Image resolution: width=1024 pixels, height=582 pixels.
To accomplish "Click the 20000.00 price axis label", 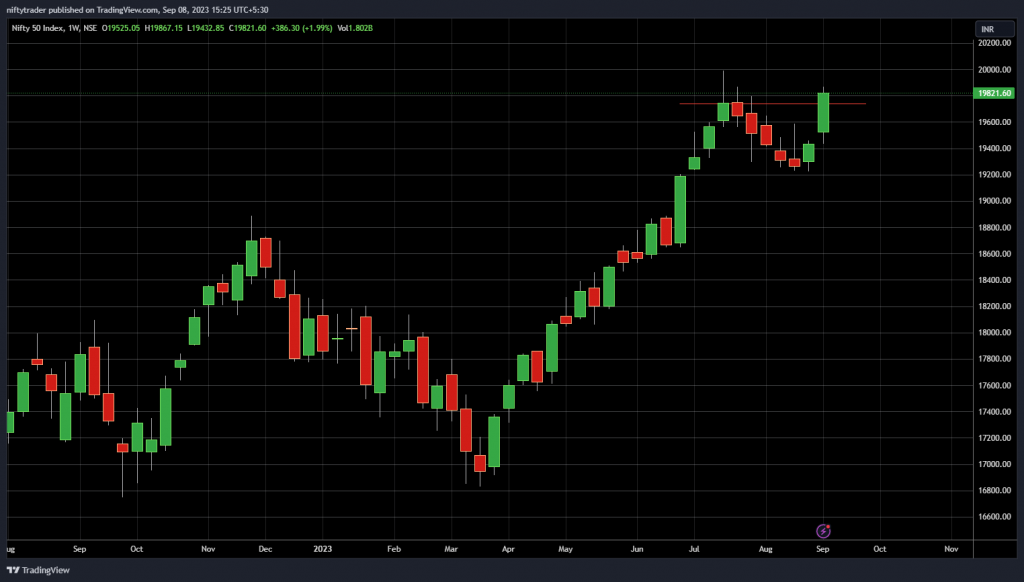I will (994, 70).
